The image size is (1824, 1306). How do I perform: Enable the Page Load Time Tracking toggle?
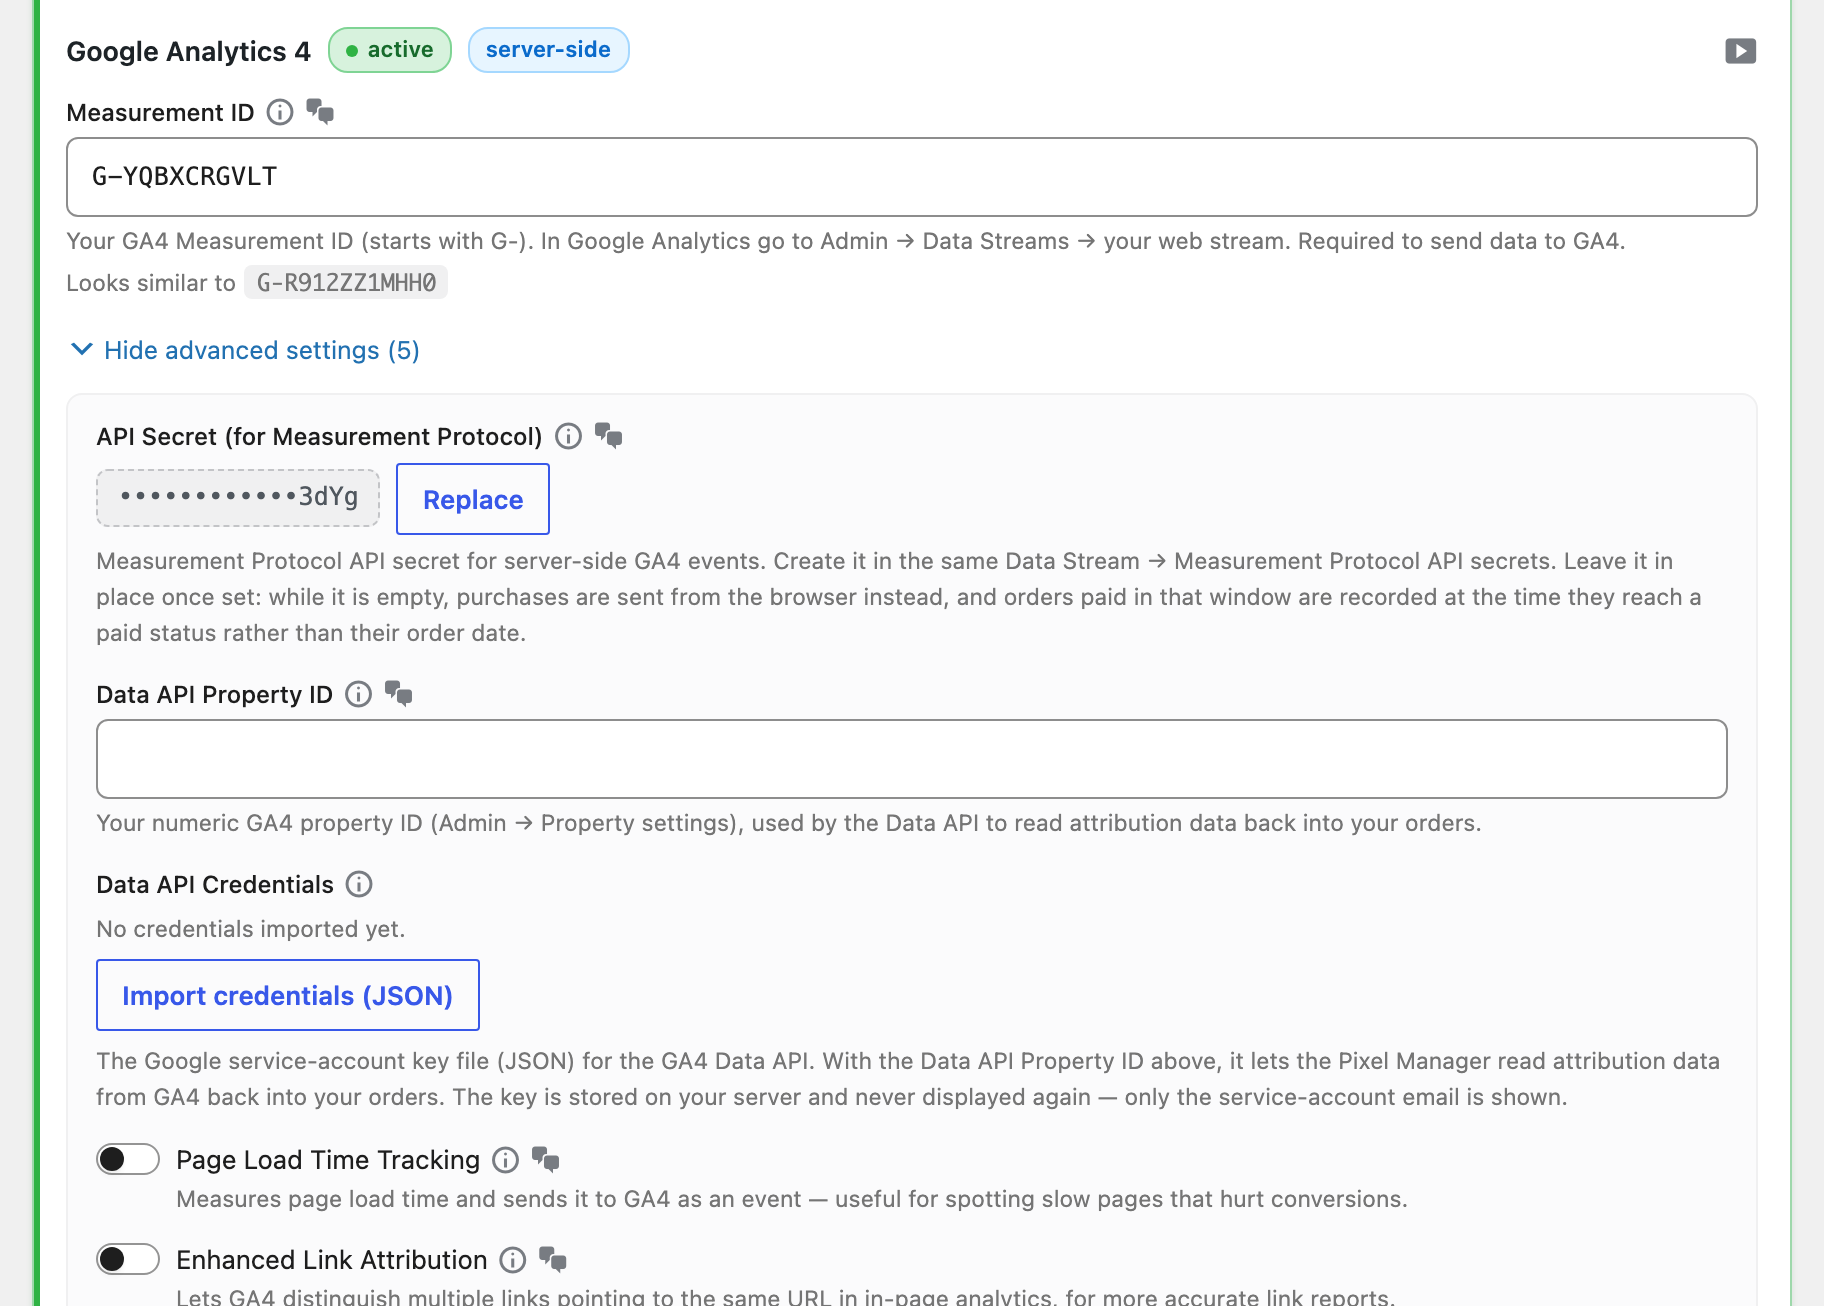click(x=128, y=1159)
